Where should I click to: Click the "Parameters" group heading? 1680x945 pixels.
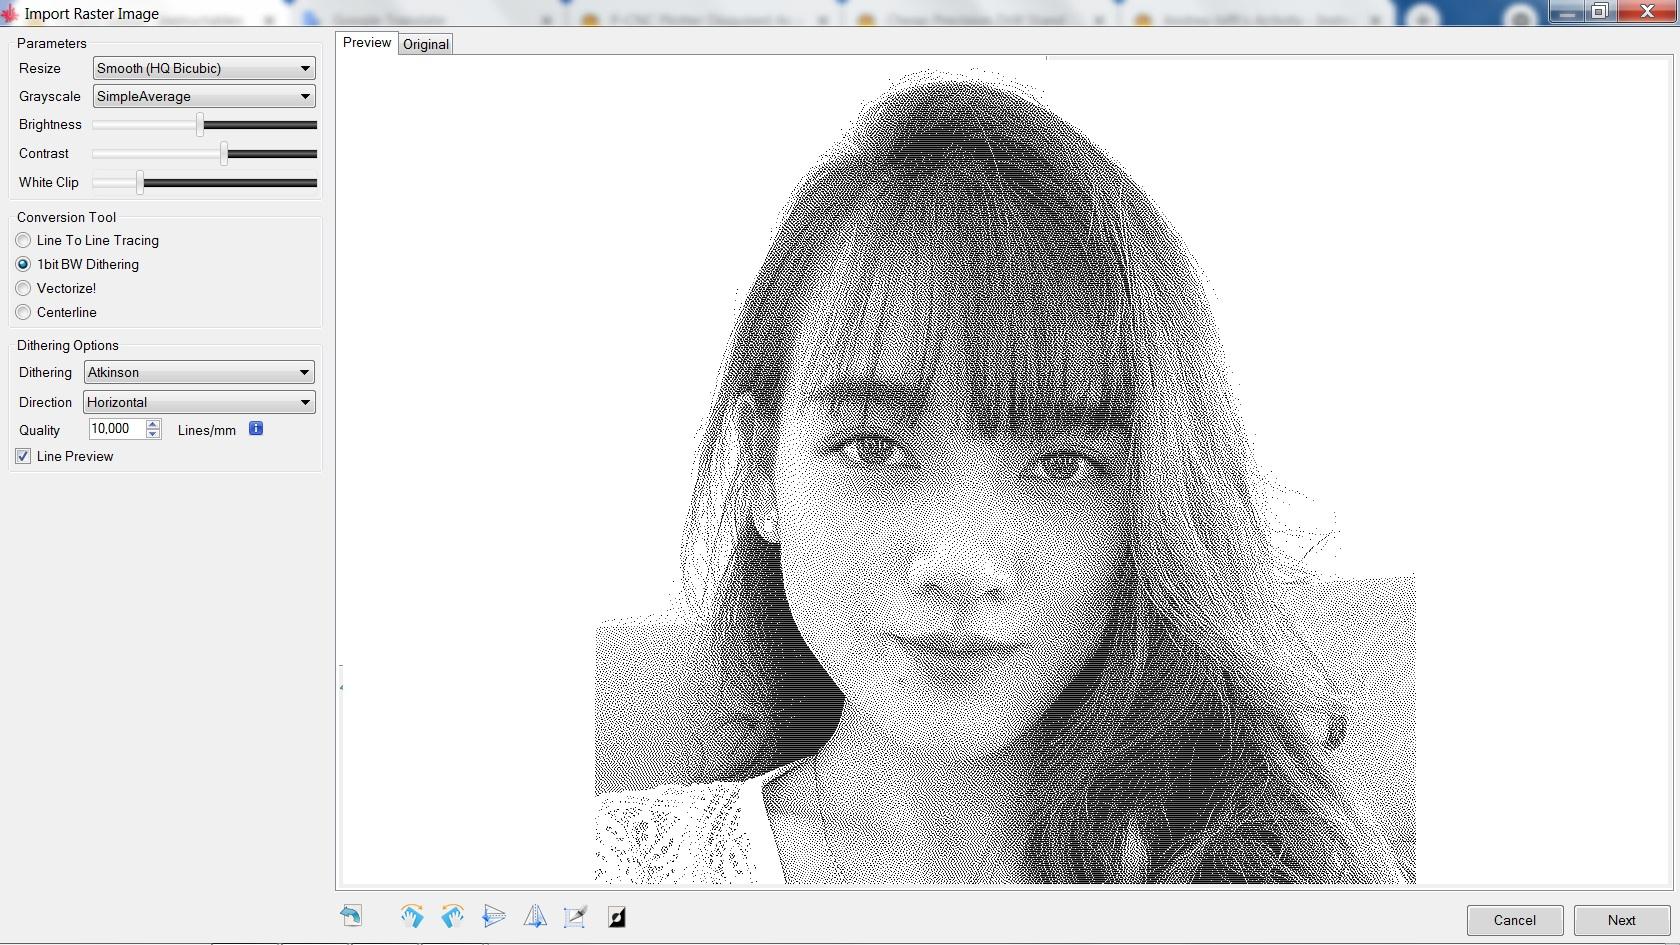click(x=52, y=43)
